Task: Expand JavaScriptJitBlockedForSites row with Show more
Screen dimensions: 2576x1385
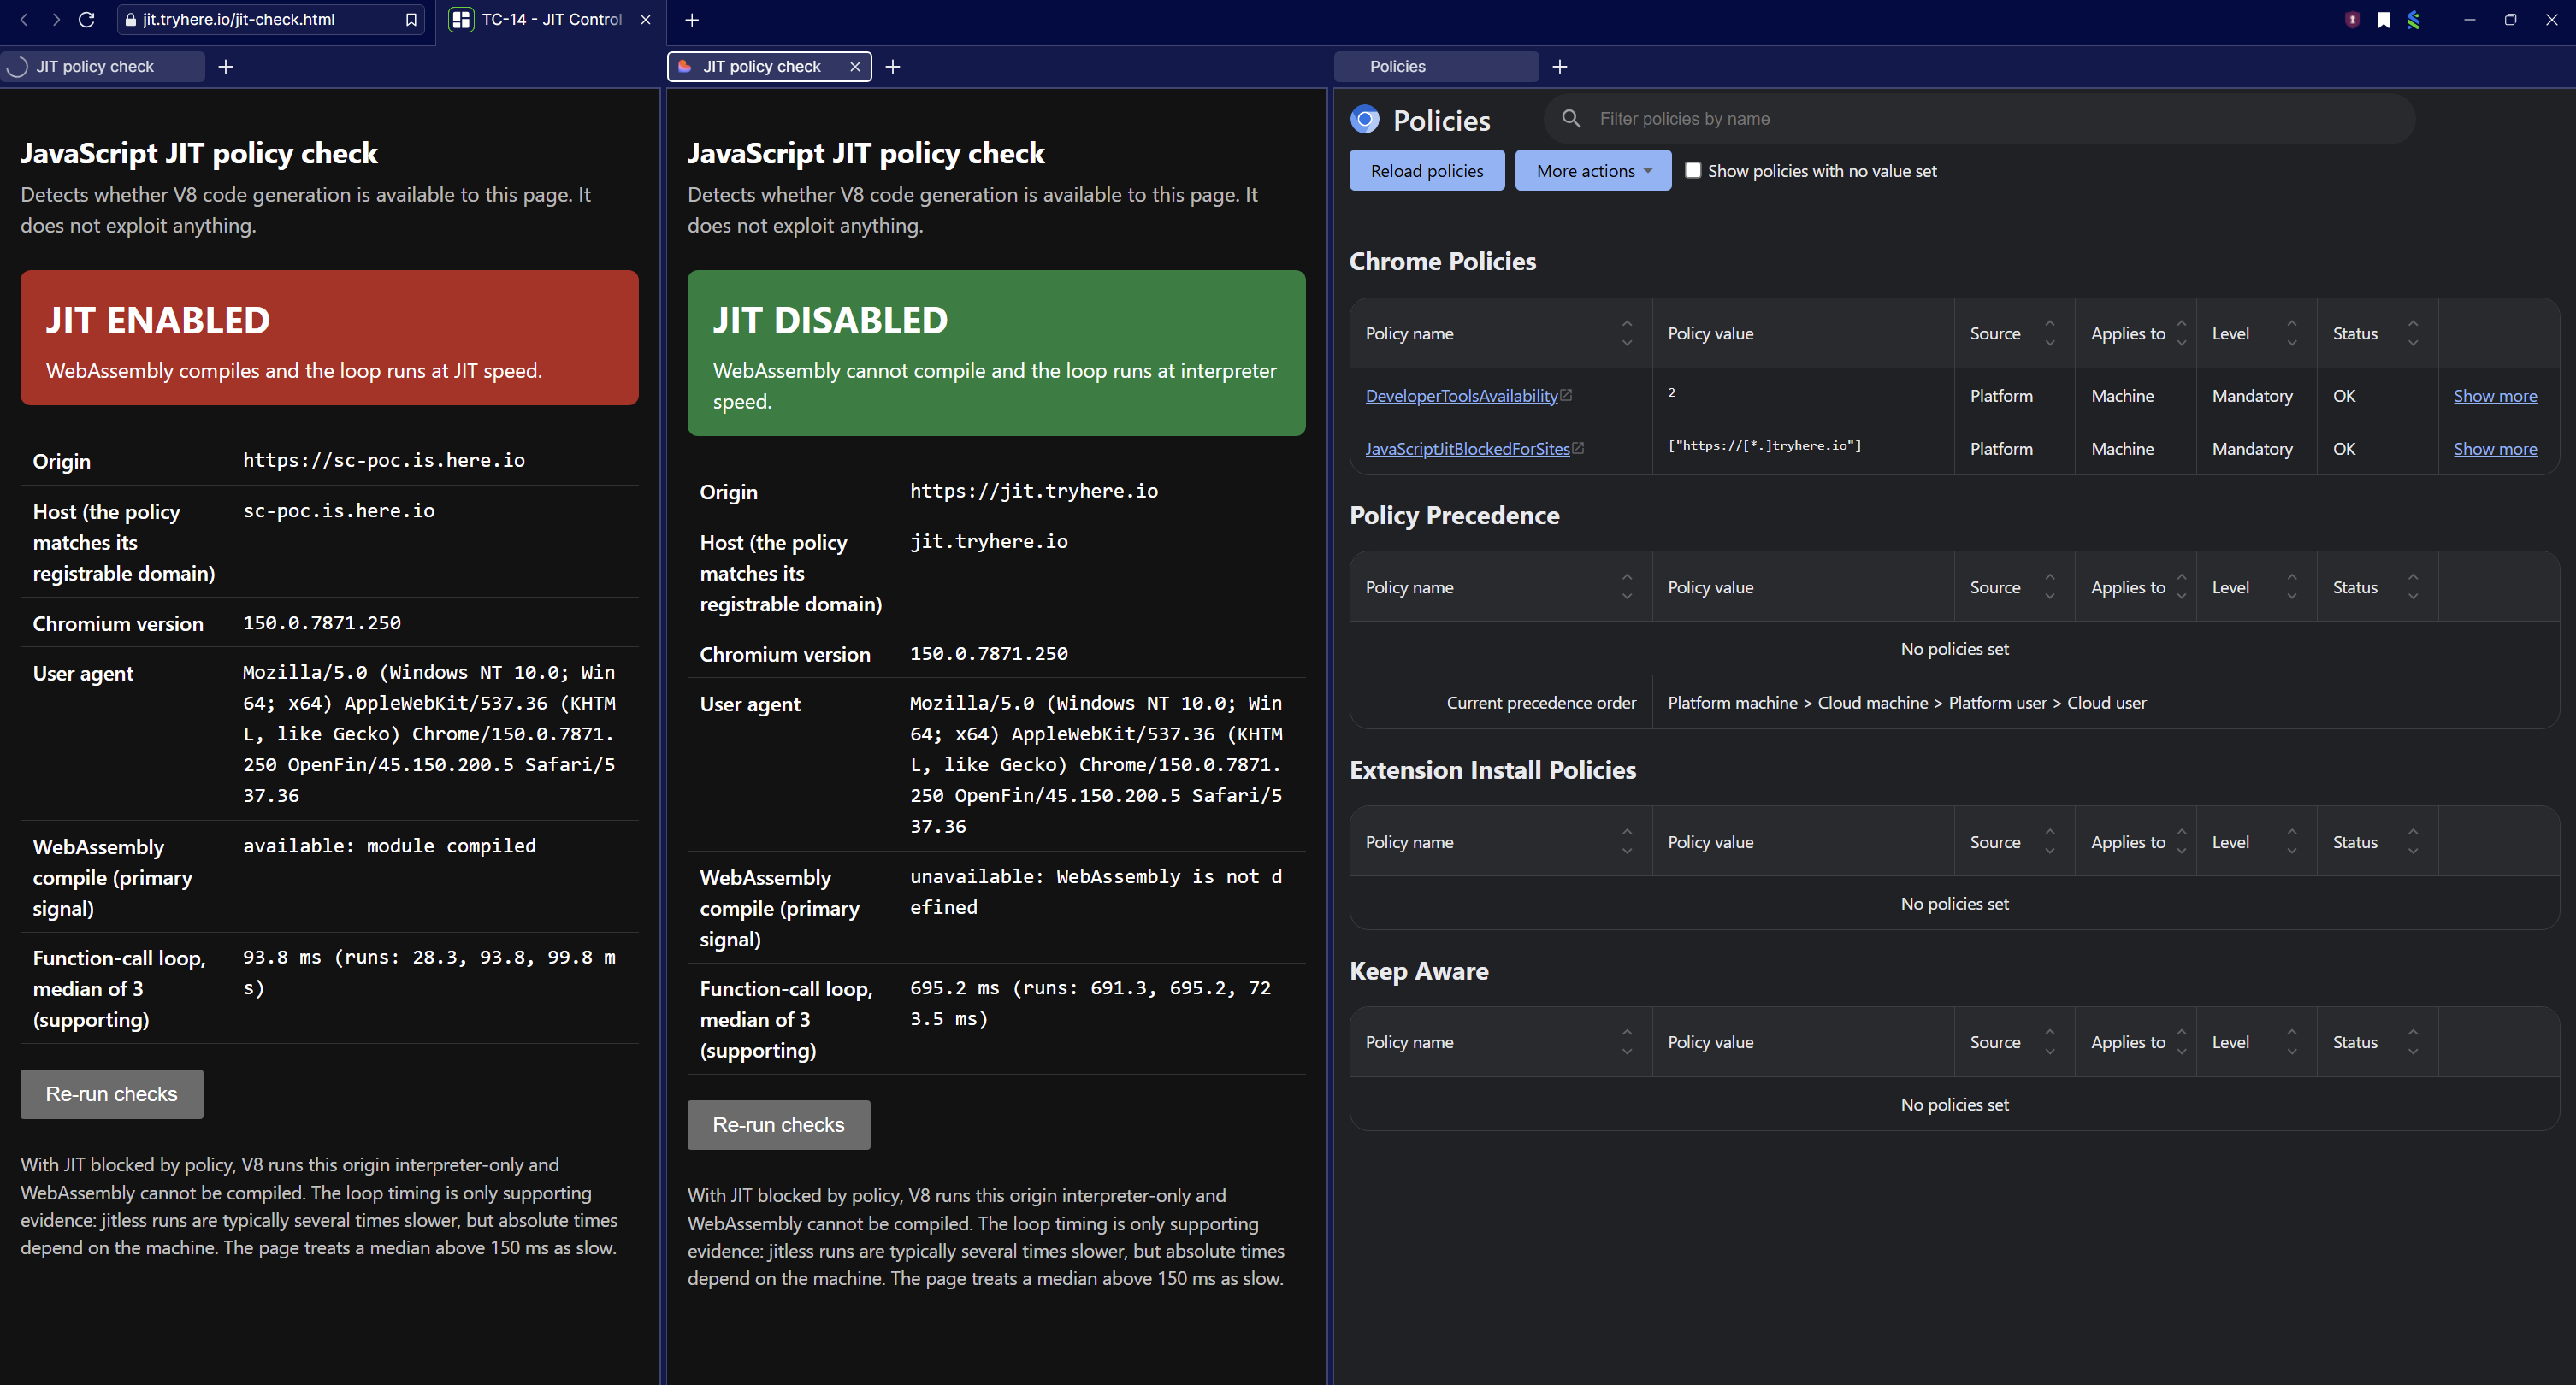Action: pos(2495,449)
